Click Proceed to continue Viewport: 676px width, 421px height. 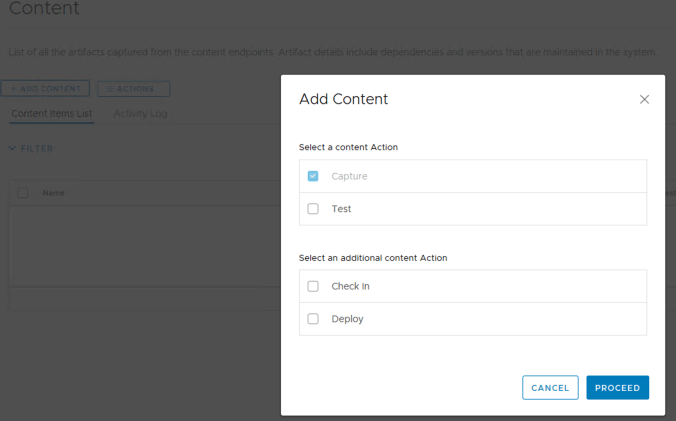click(x=617, y=387)
